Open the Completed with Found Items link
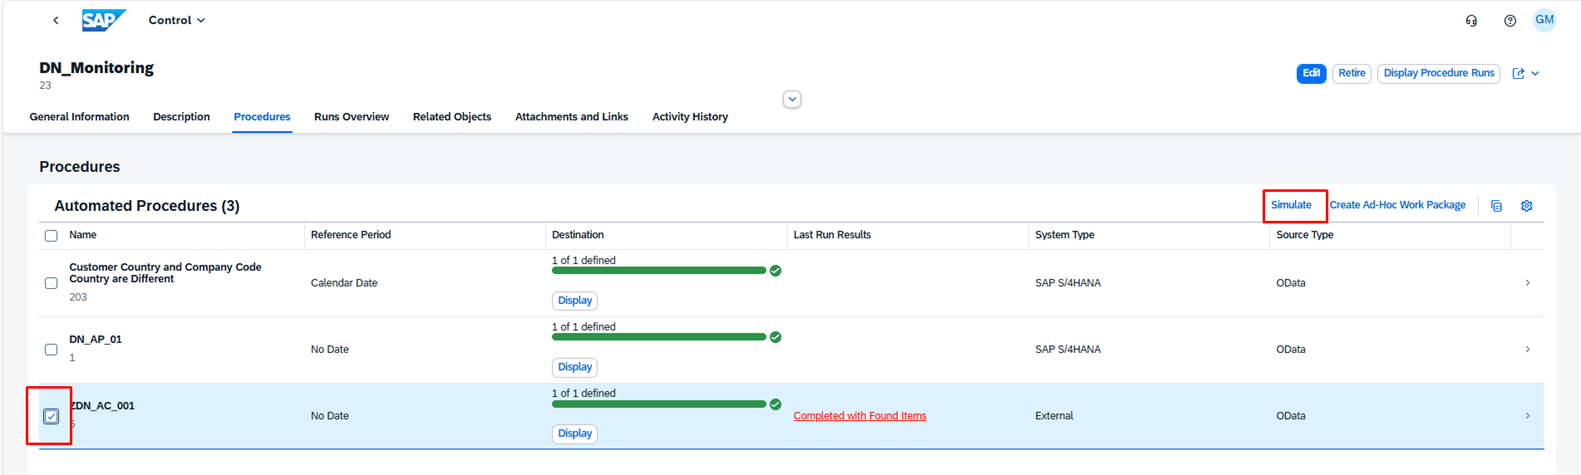The height and width of the screenshot is (475, 1581). coord(859,416)
